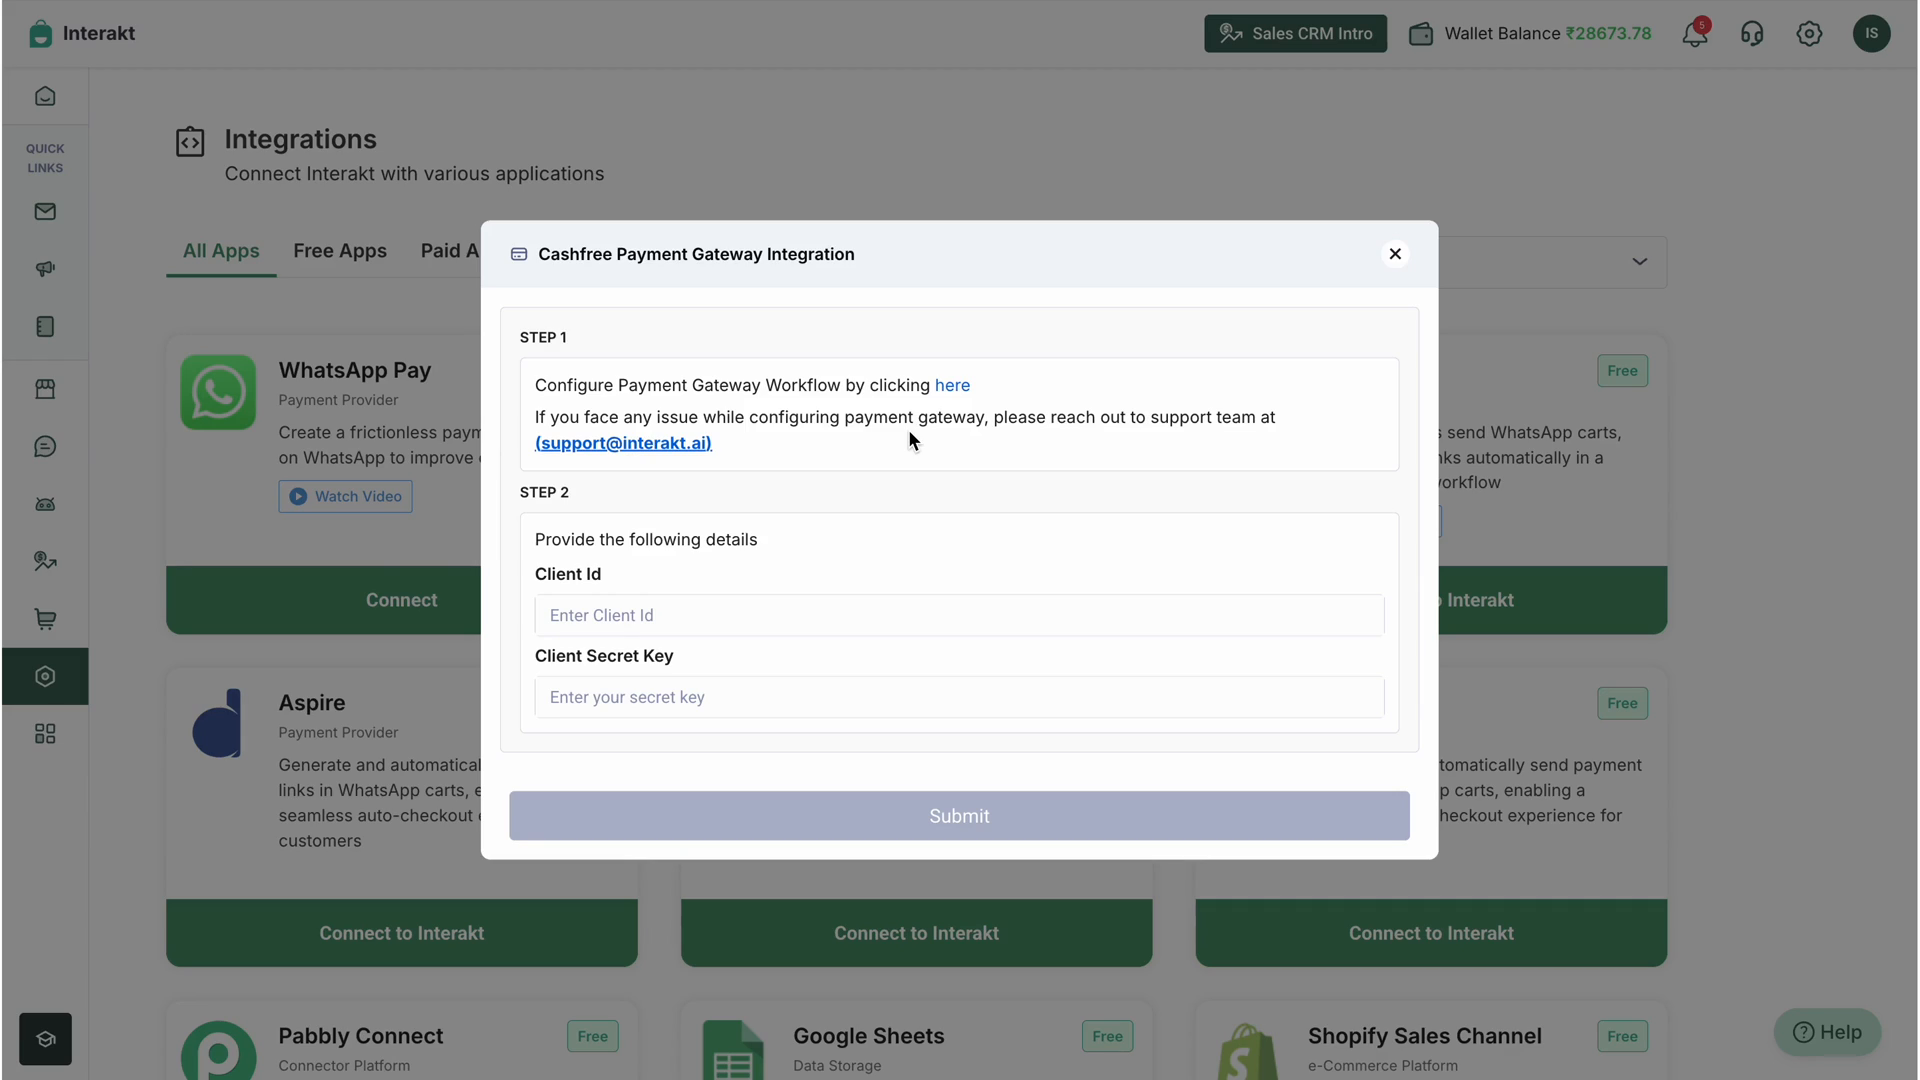Open the 'here' workflow configuration link

pyautogui.click(x=952, y=385)
